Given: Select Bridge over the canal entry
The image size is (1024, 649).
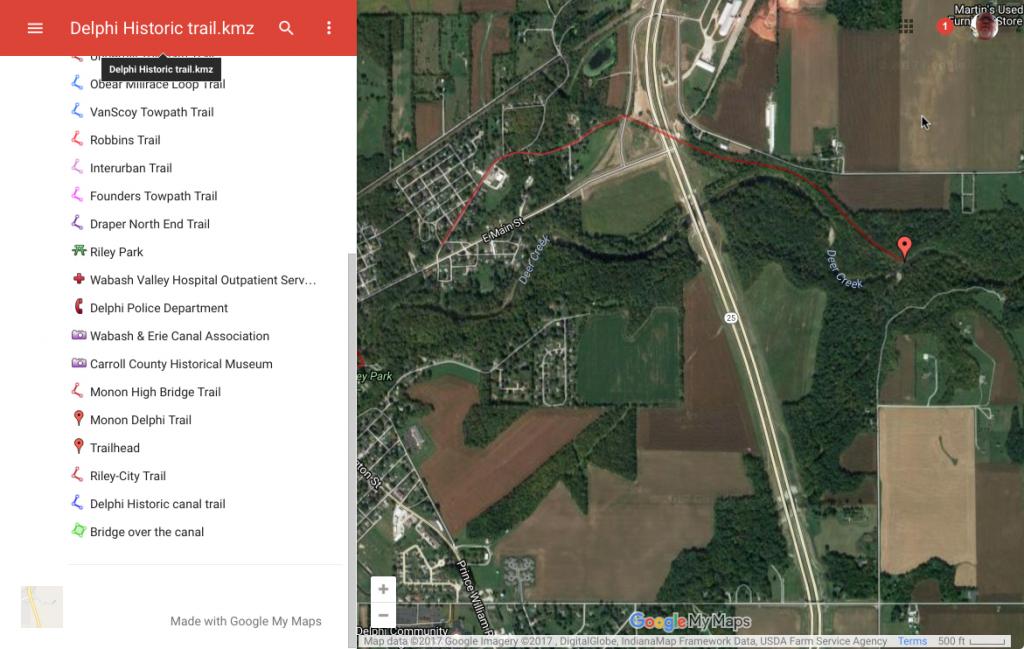Looking at the screenshot, I should [146, 532].
